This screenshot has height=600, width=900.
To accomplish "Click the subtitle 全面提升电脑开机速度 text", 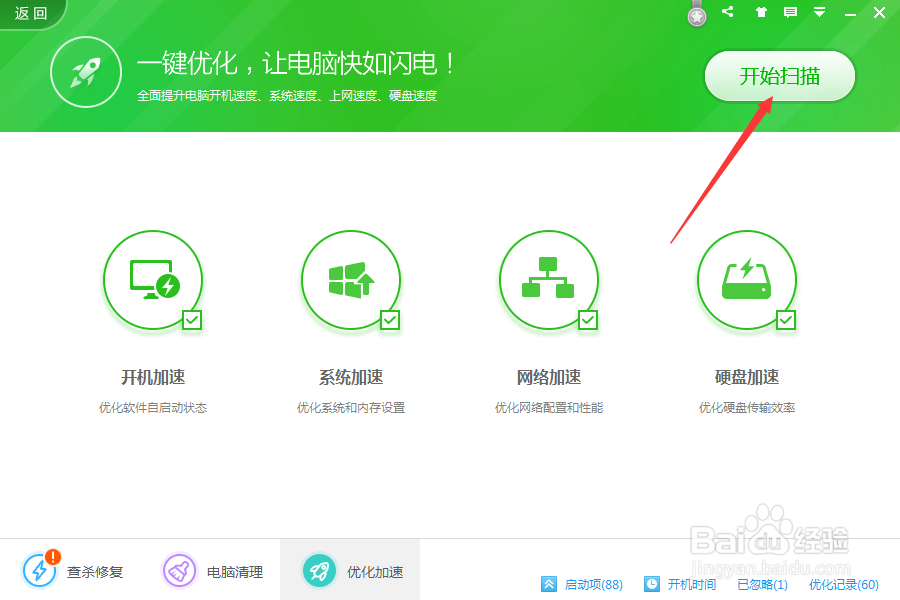I will coord(287,95).
